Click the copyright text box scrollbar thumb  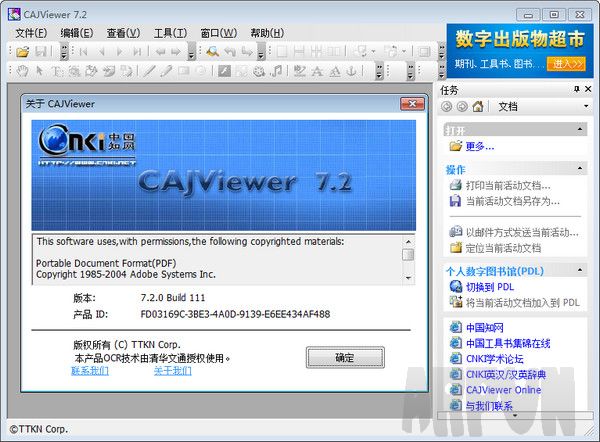click(x=408, y=254)
